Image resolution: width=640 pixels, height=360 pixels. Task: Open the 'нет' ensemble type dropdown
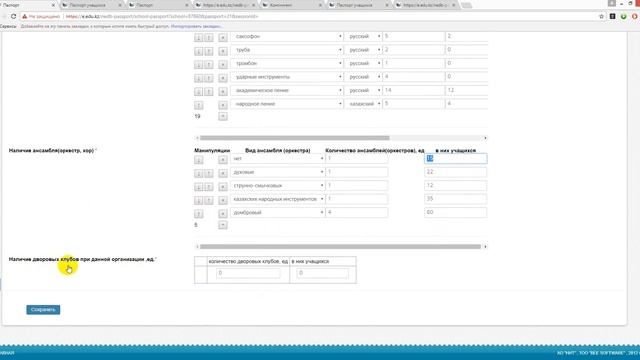[x=278, y=158]
